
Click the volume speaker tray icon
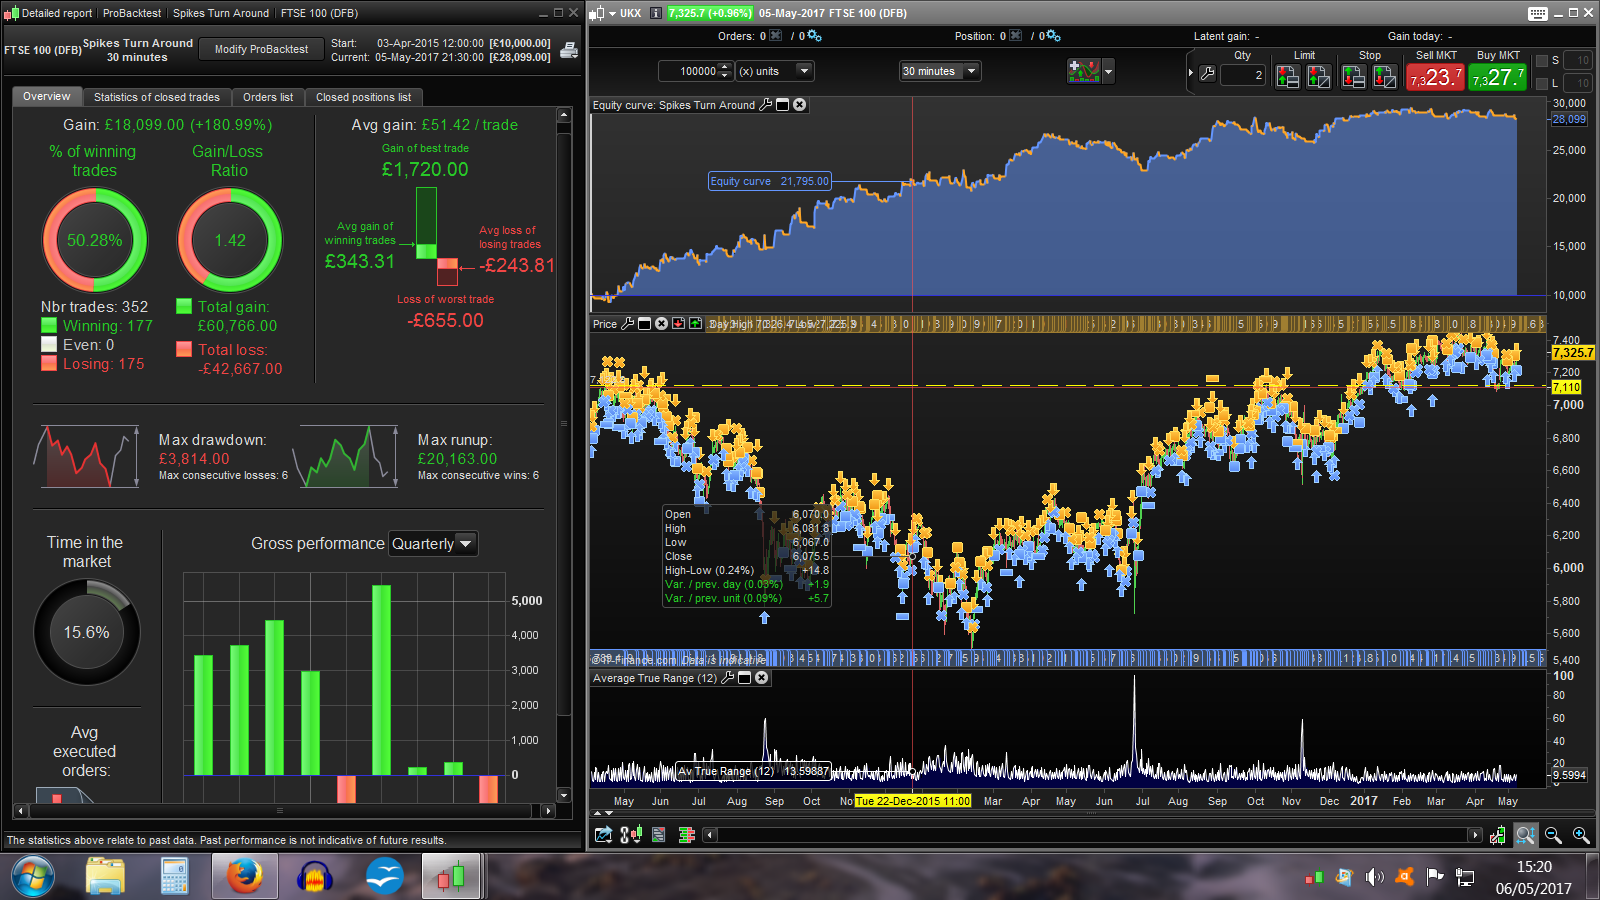[1374, 877]
